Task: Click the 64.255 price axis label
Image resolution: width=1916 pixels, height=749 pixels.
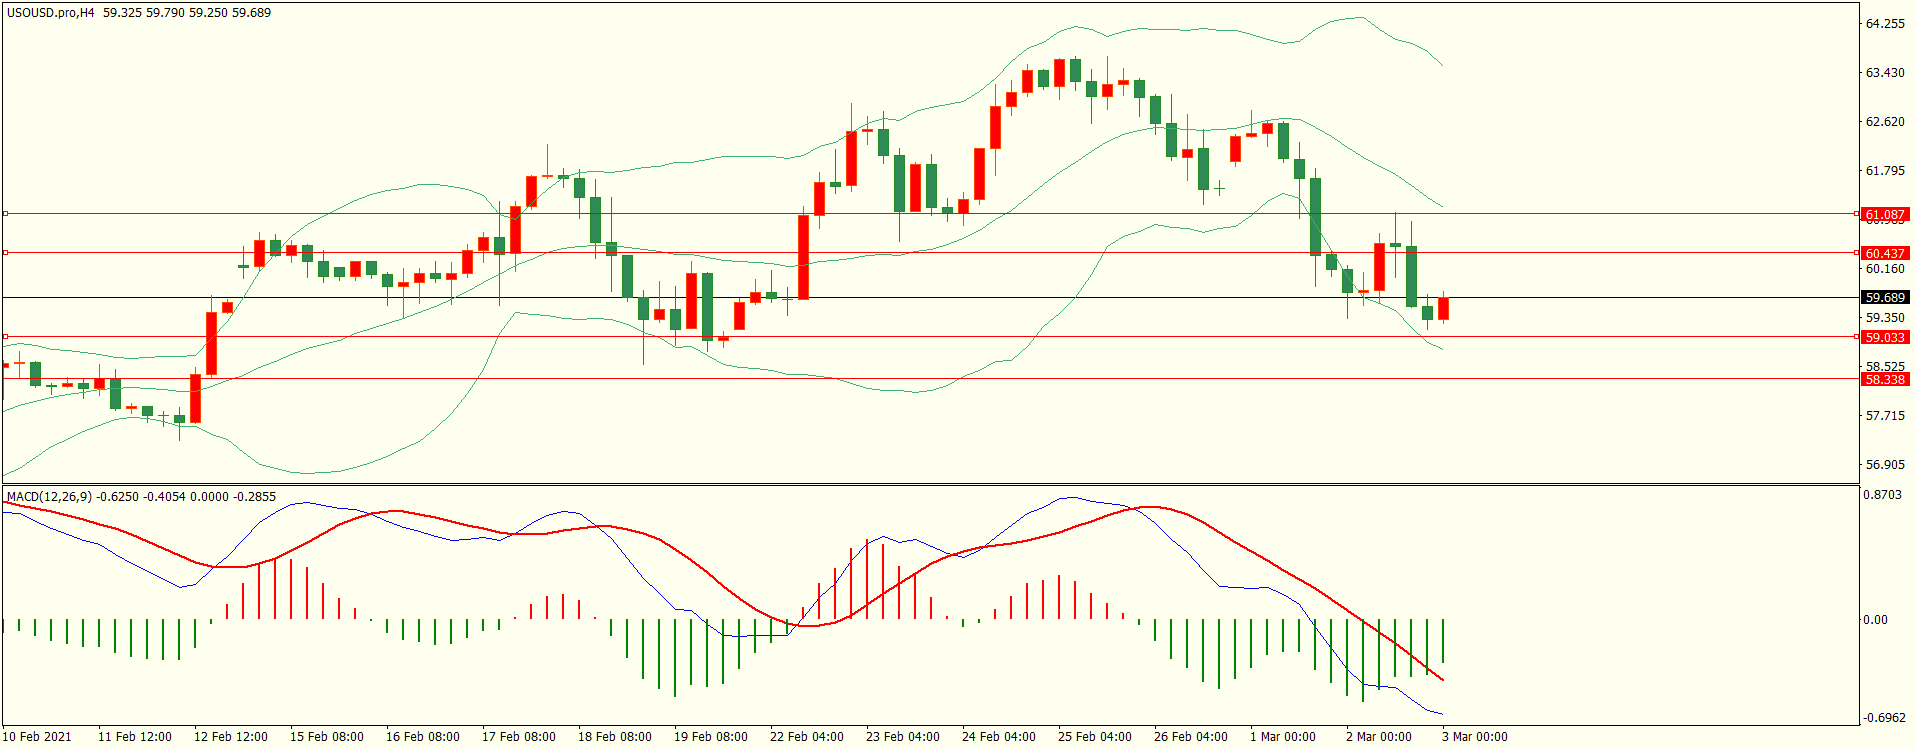Action: (x=1884, y=24)
